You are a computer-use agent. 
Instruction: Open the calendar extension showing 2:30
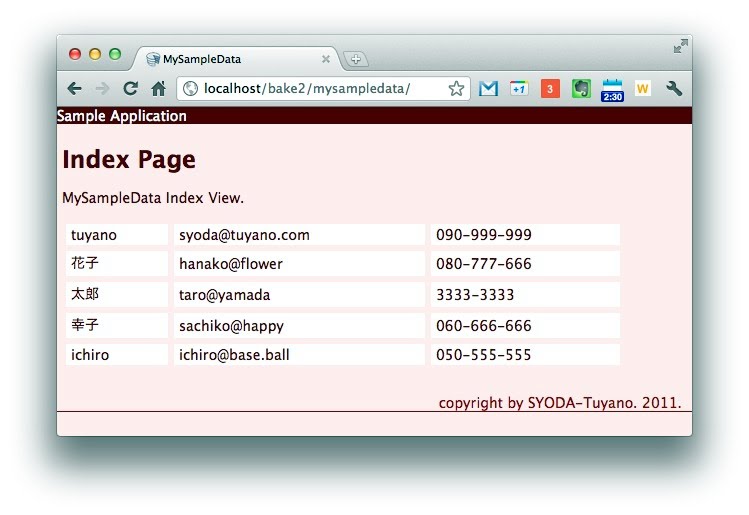[x=612, y=90]
